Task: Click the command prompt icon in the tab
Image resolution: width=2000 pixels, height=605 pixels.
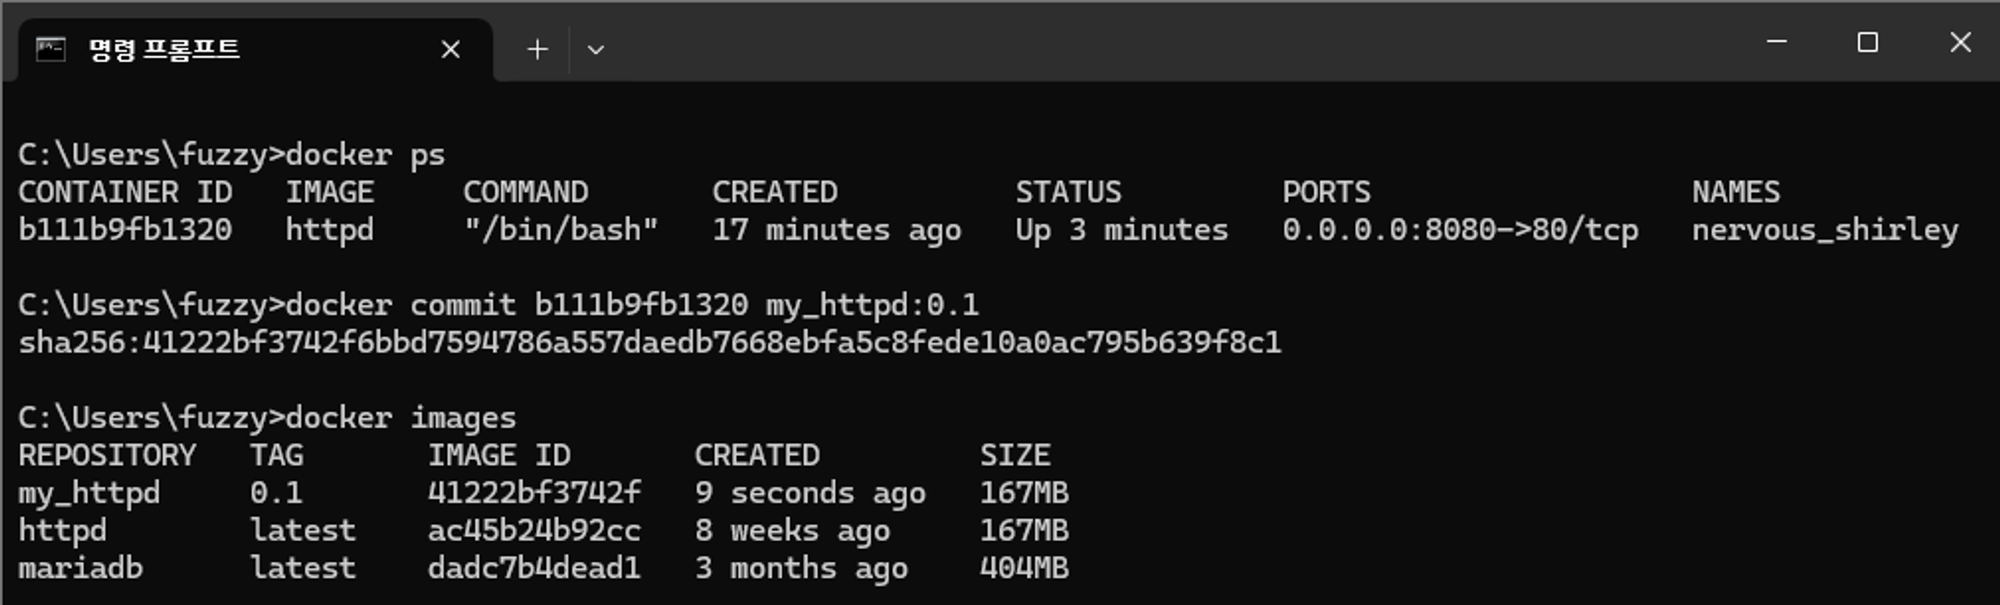Action: pyautogui.click(x=50, y=49)
